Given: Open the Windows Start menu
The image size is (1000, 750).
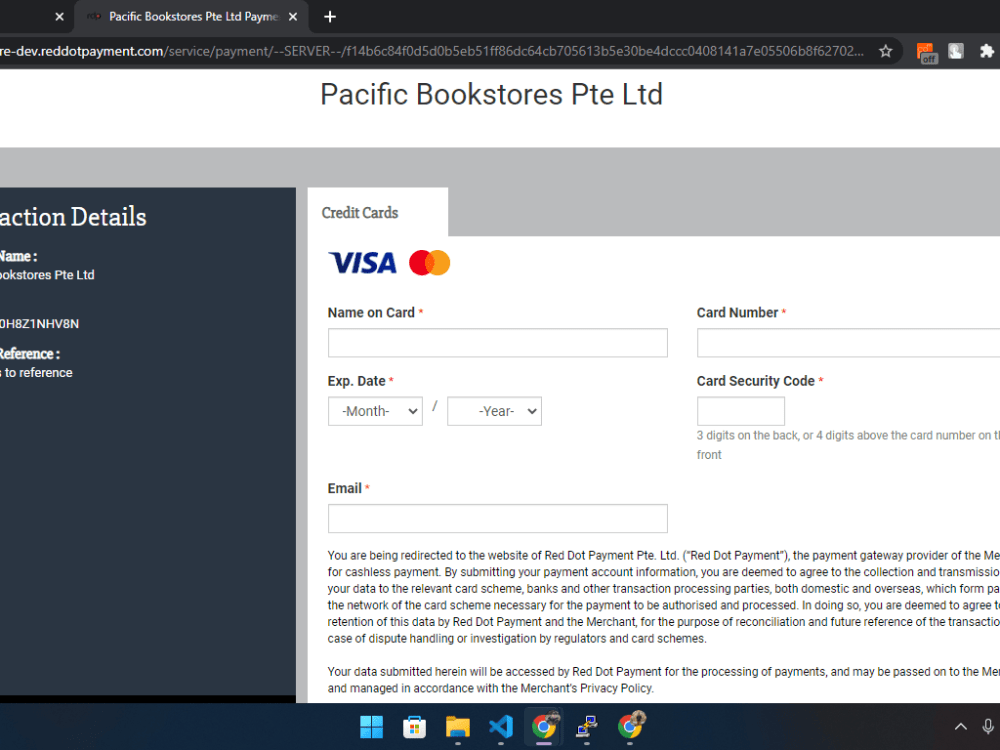Looking at the screenshot, I should point(371,727).
